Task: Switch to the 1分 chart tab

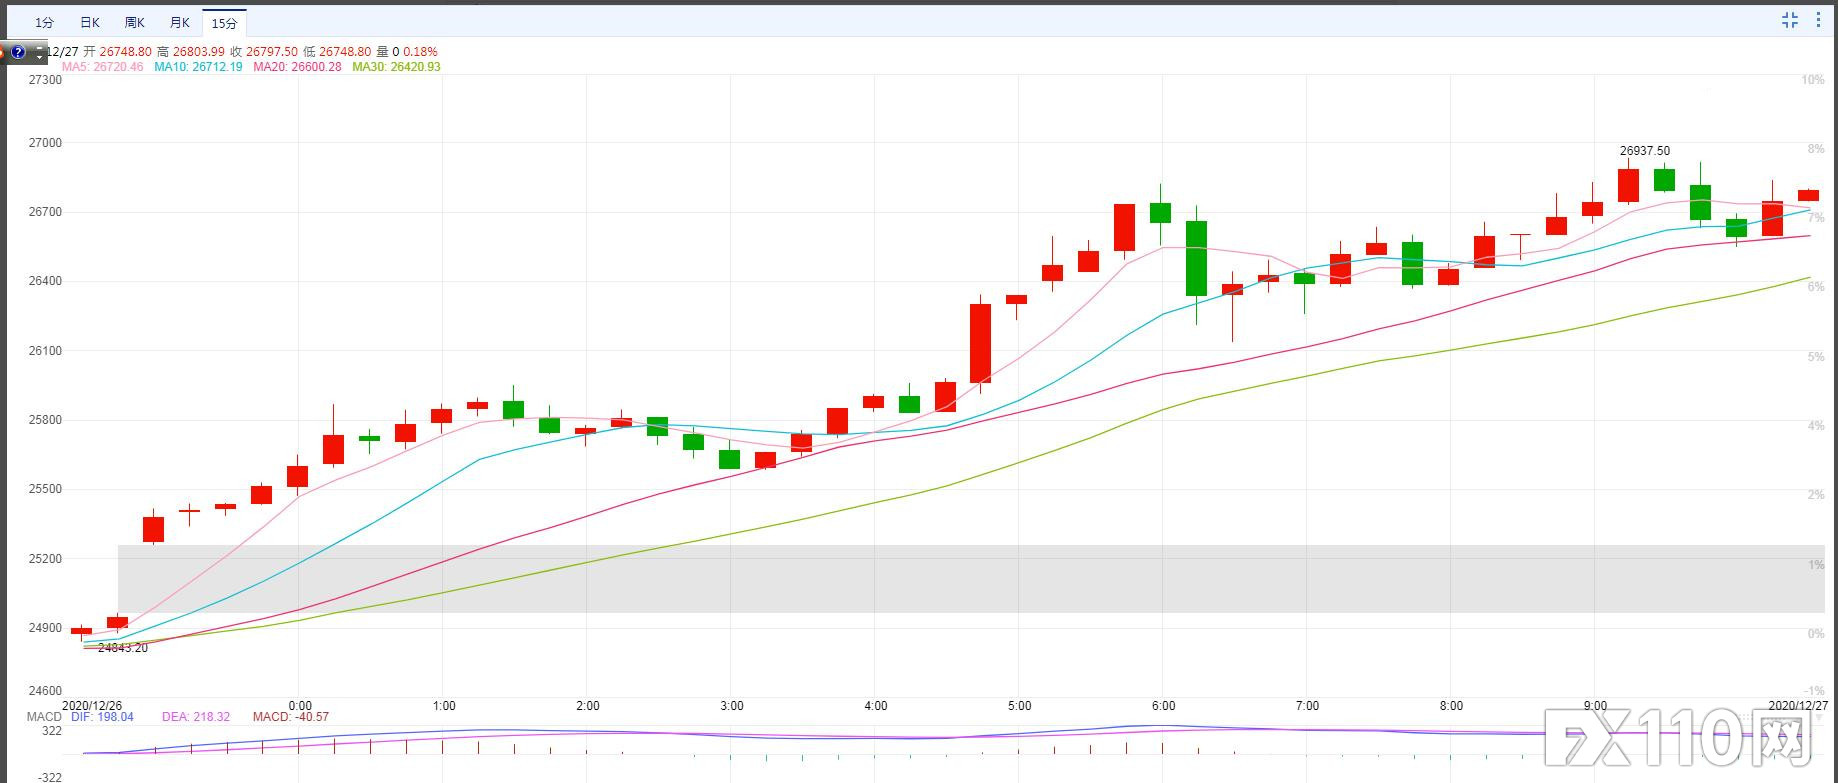Action: (x=44, y=22)
